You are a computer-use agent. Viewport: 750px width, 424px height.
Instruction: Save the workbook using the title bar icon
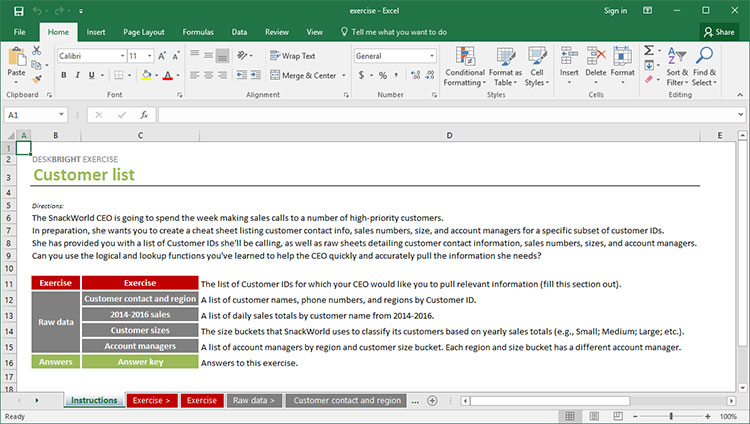[20, 11]
